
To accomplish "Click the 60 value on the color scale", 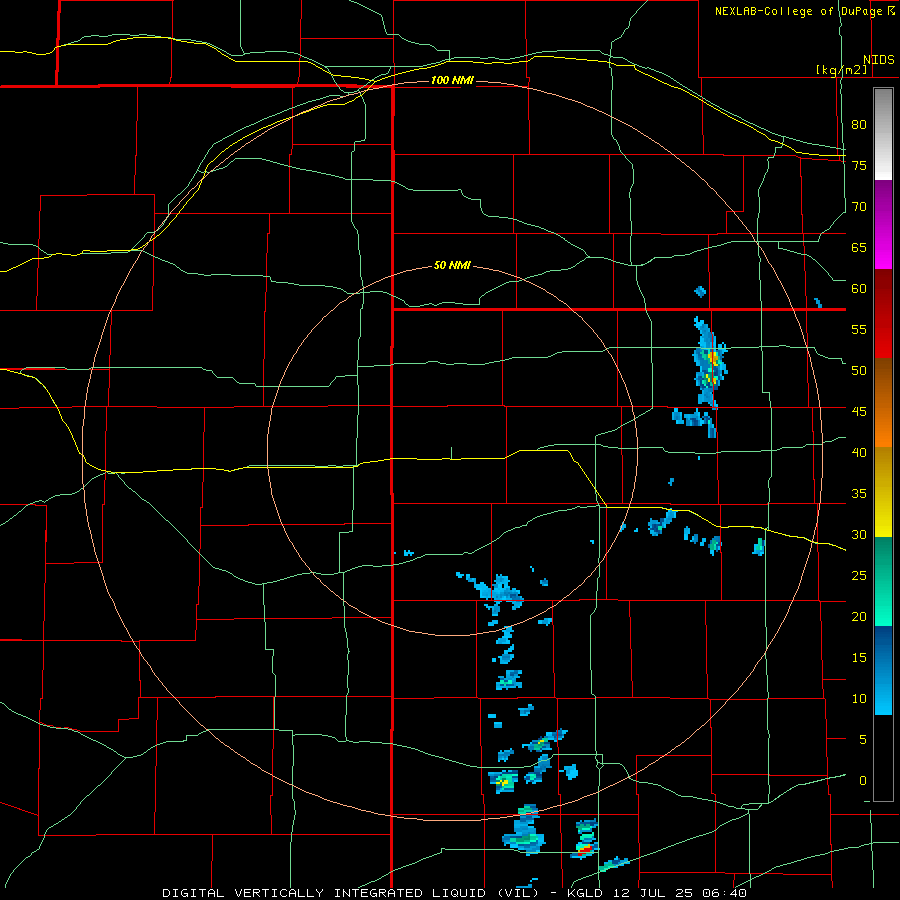I will click(x=859, y=289).
